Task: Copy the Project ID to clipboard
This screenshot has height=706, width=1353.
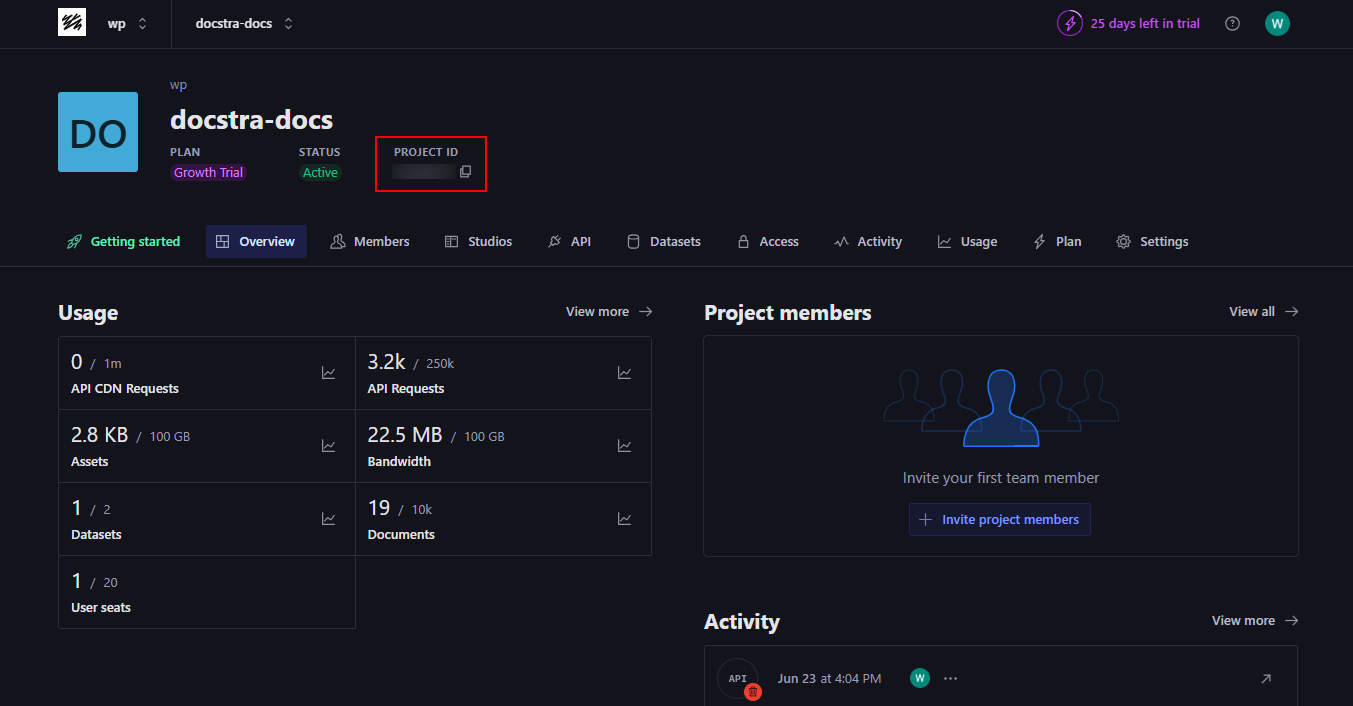Action: (465, 172)
